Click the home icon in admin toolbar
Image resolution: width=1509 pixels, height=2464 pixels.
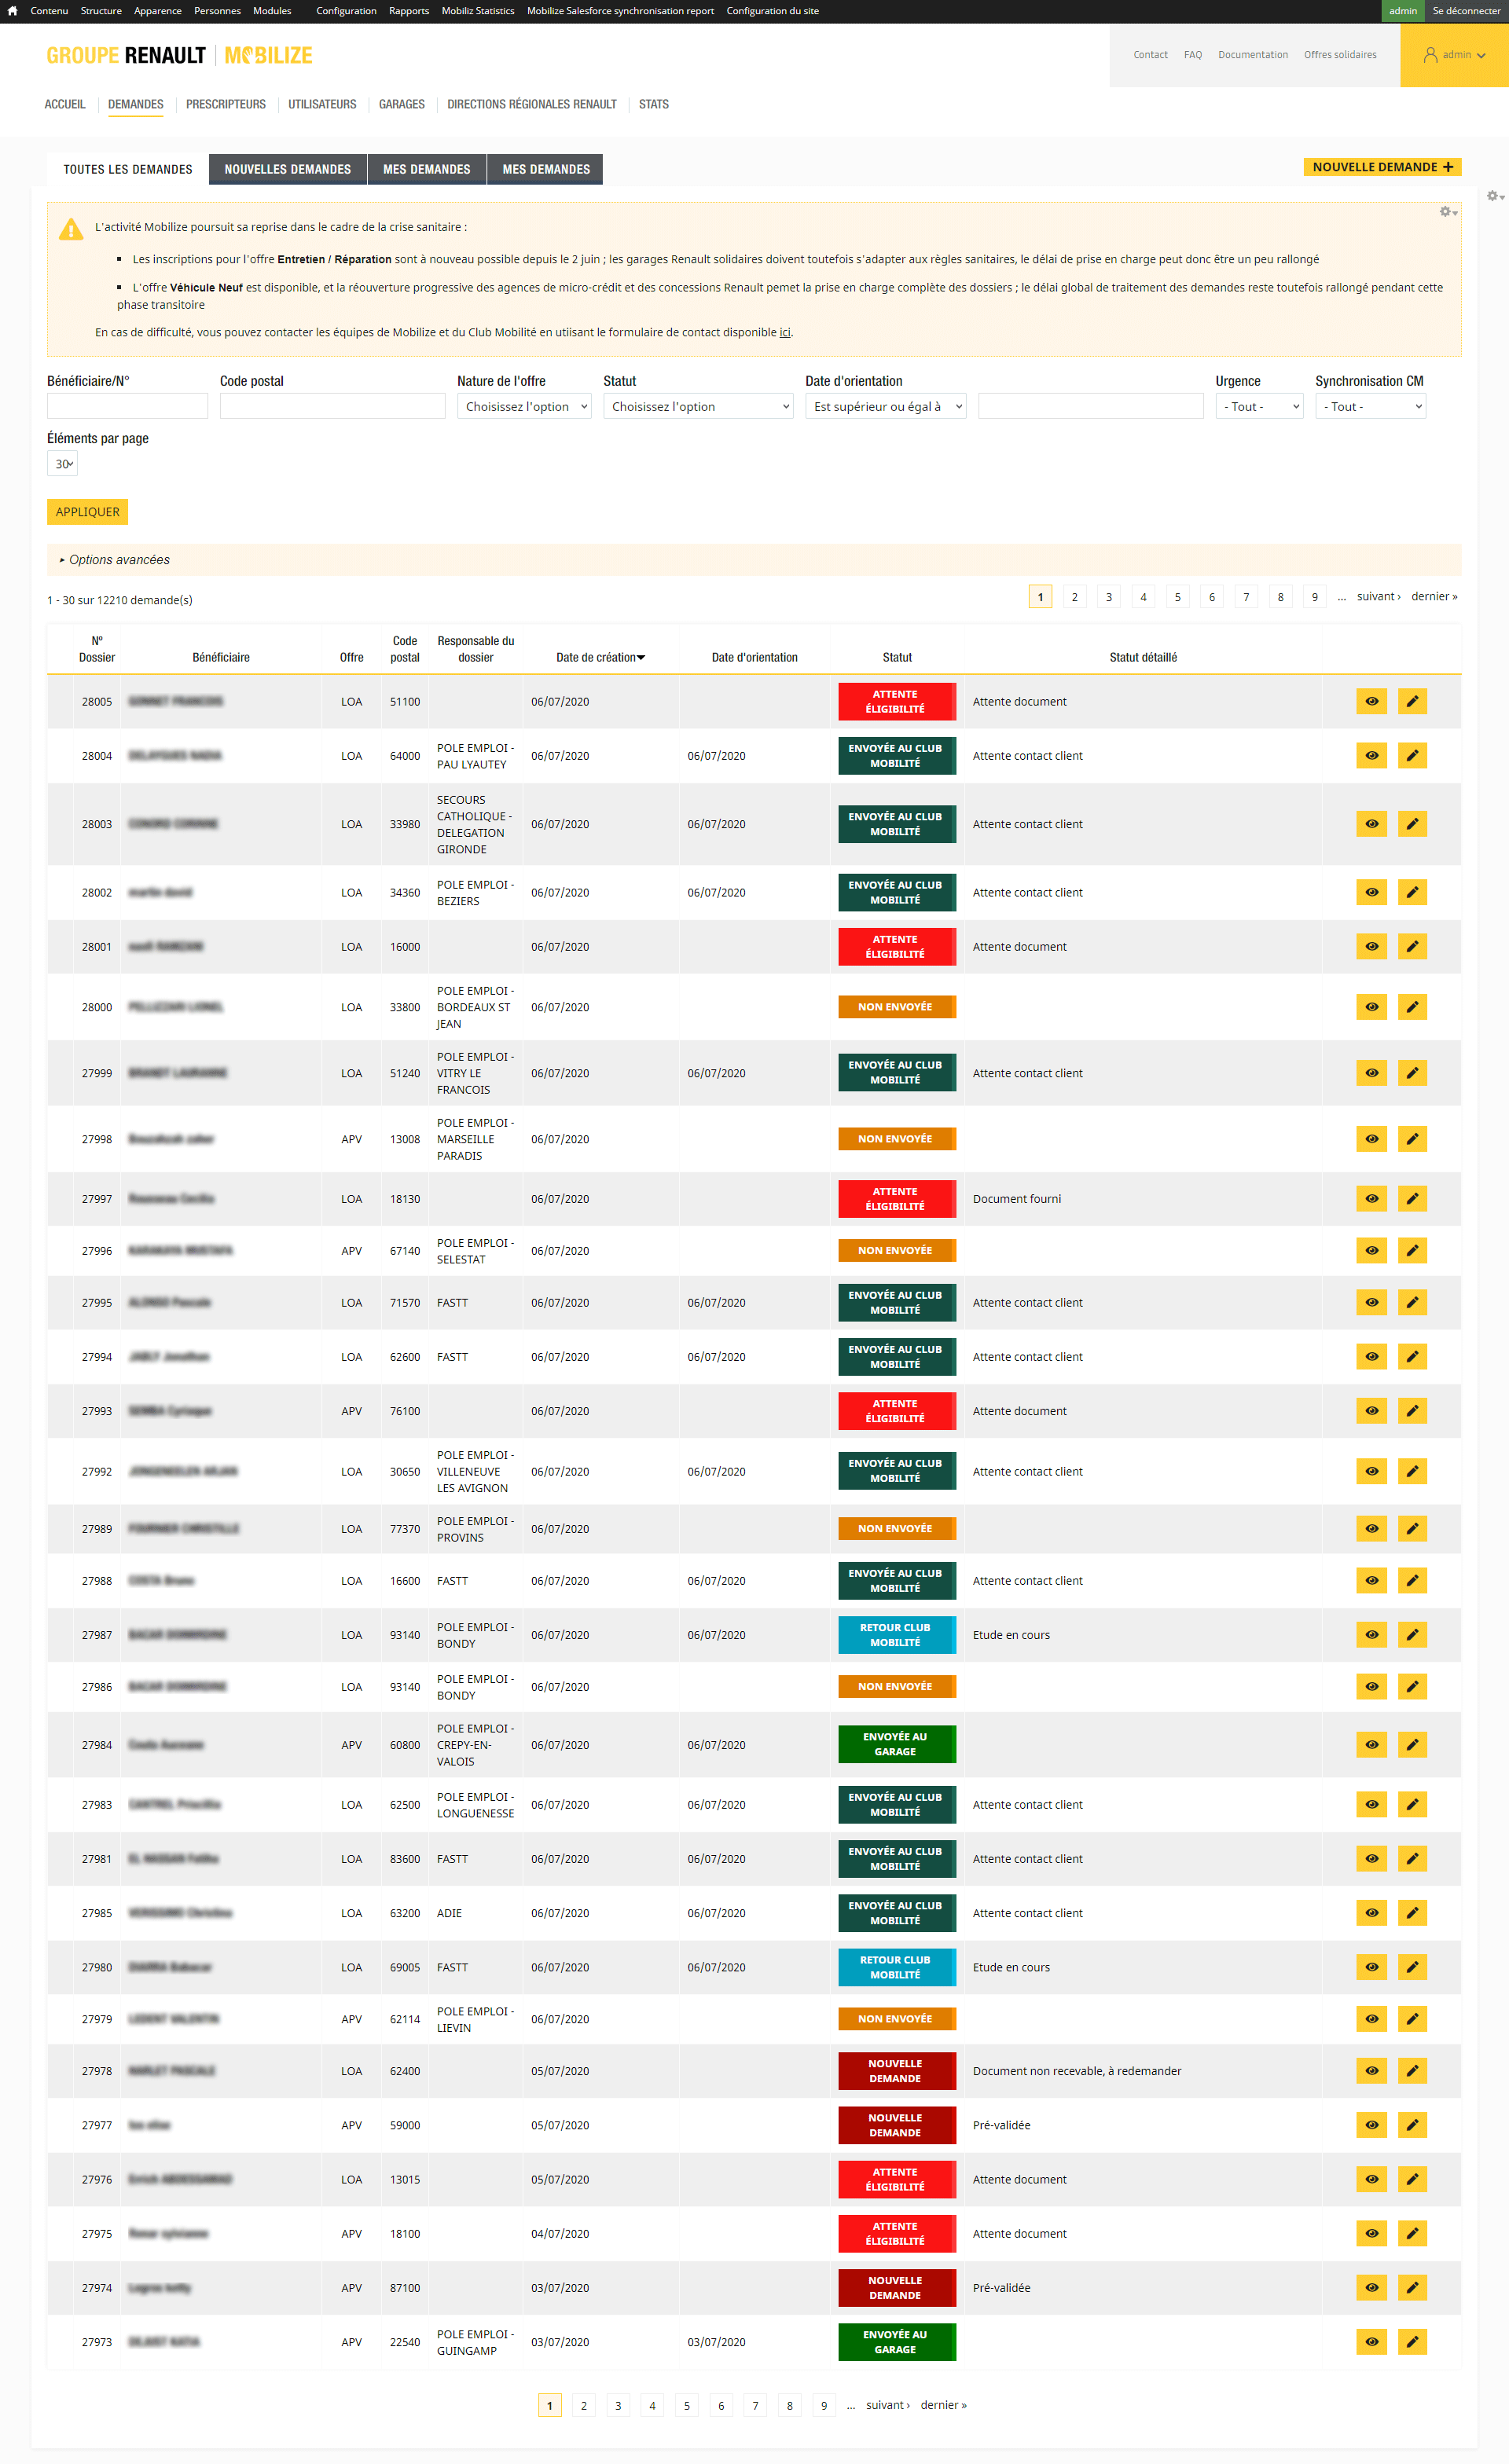(x=12, y=11)
